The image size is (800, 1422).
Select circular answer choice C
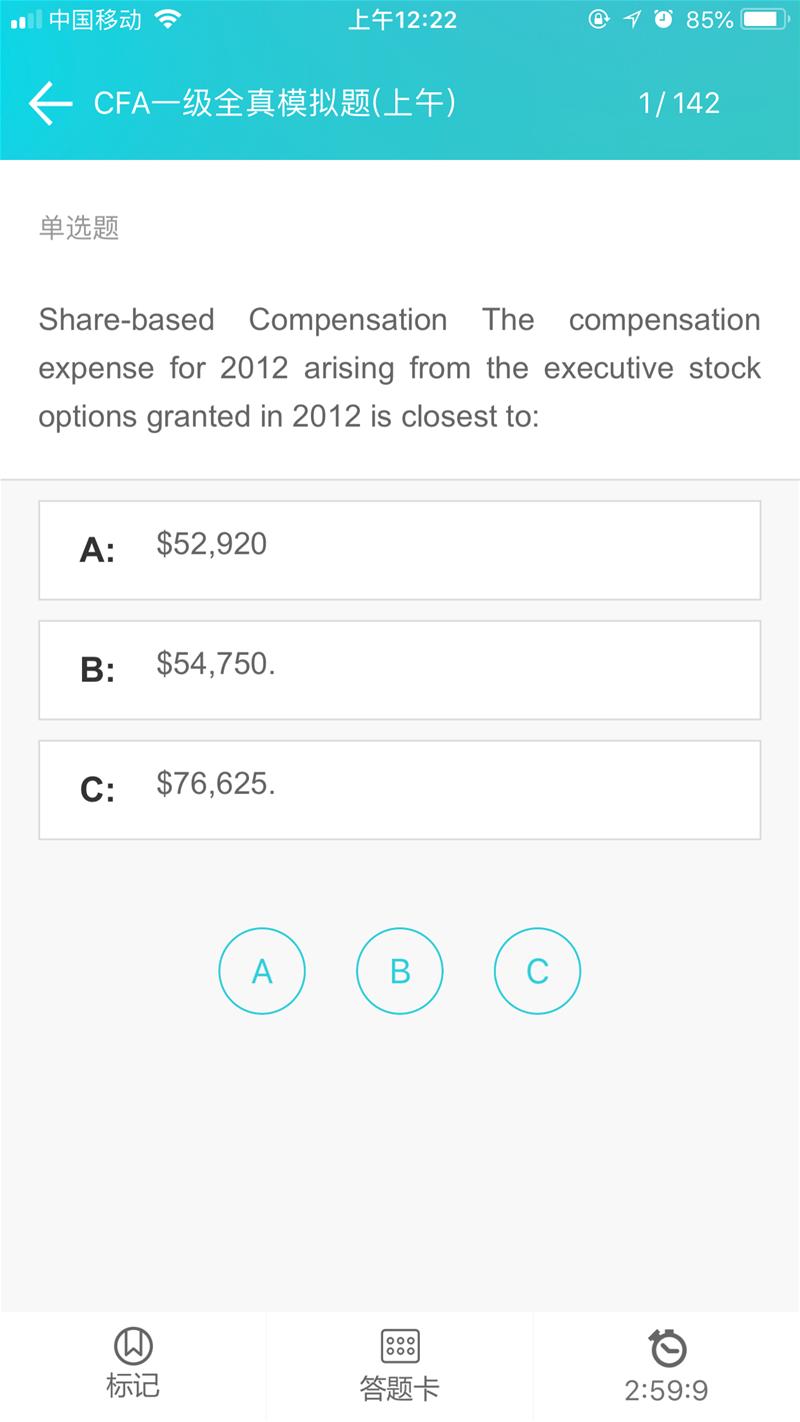[x=537, y=971]
